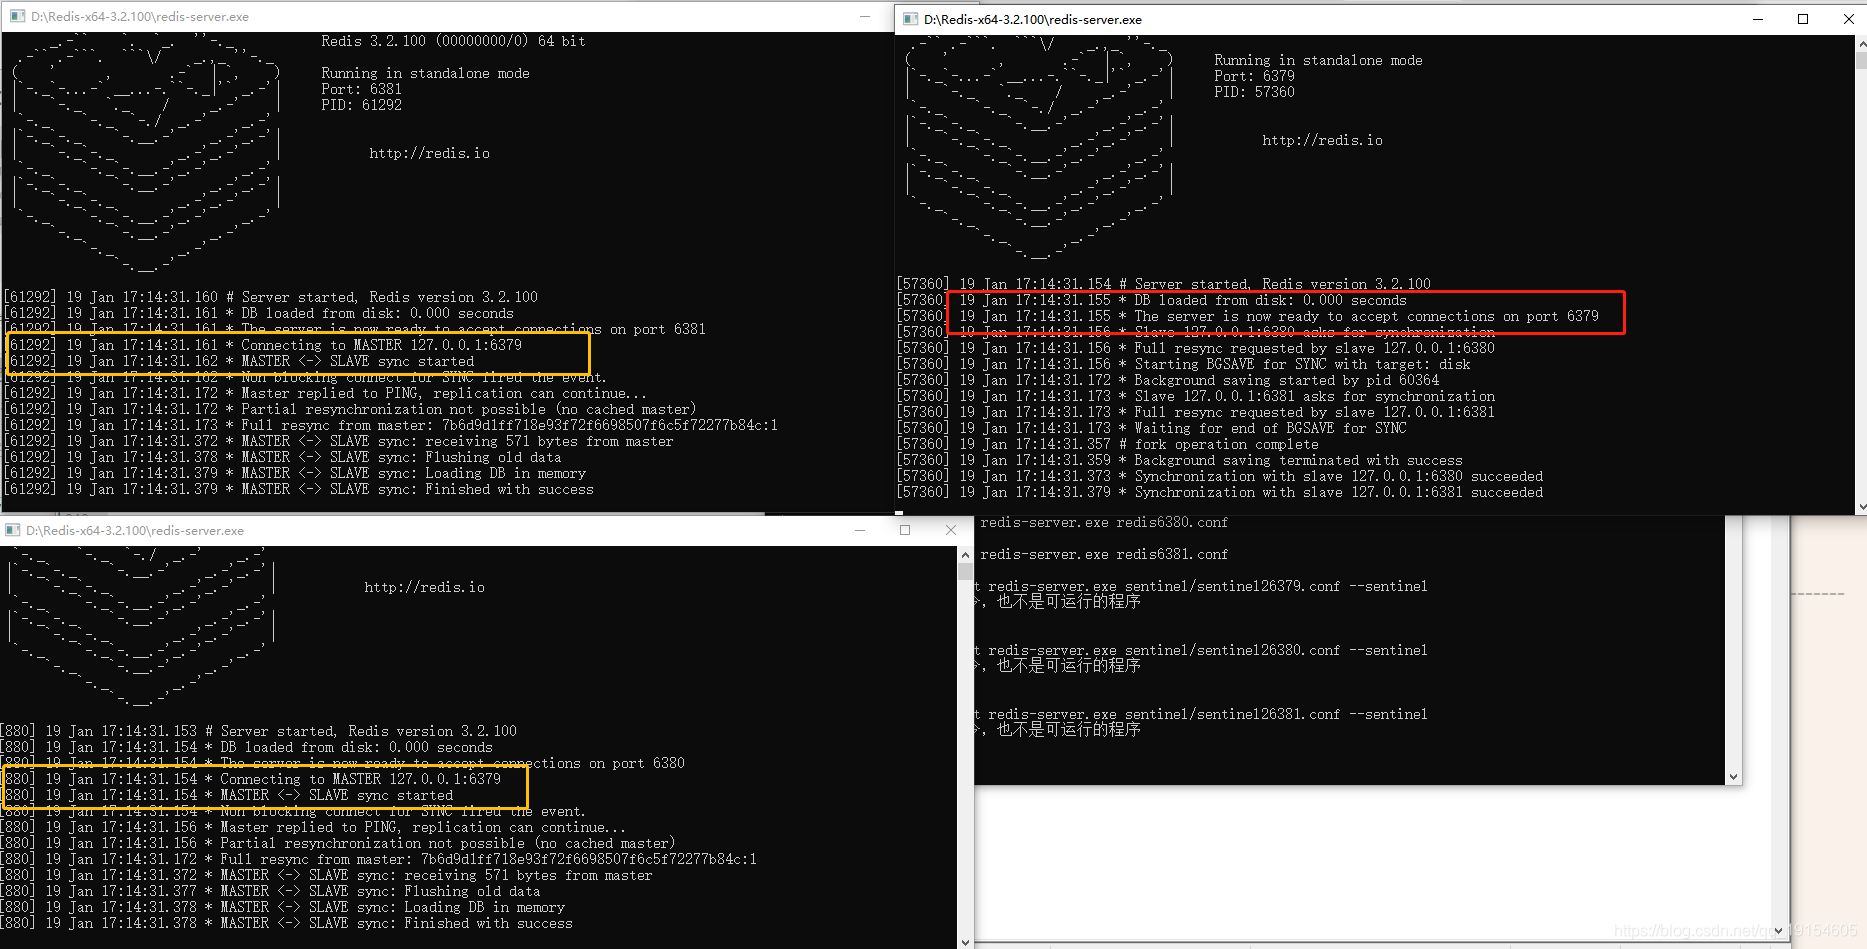Click the [880] 'Master replied to PING' line
This screenshot has height=949, width=1867.
tap(314, 827)
